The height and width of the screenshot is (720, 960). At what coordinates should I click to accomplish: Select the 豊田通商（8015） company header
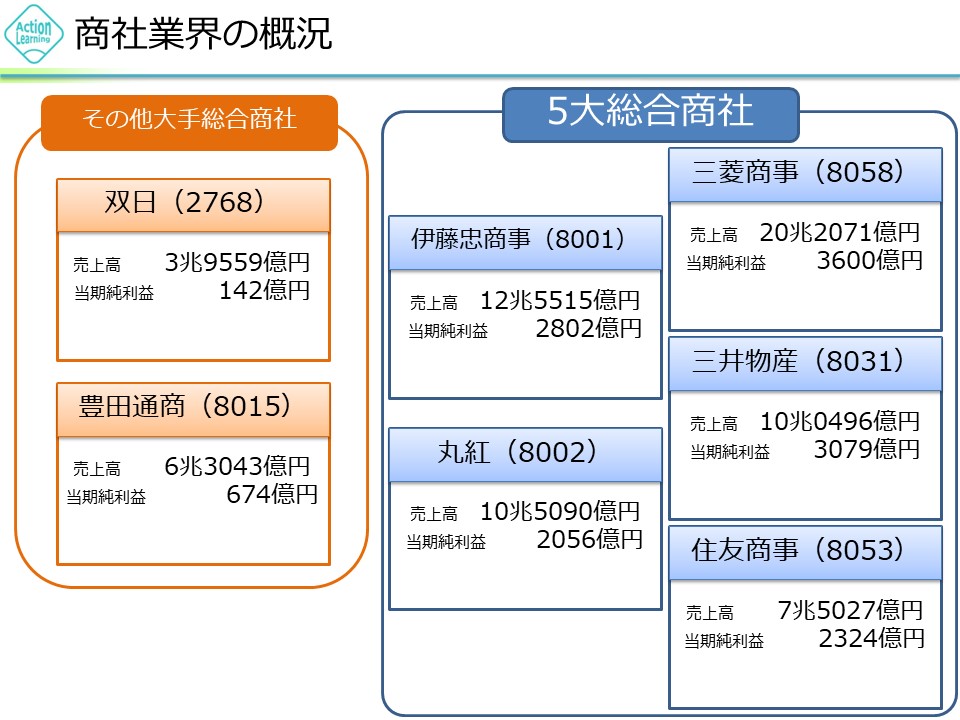(x=193, y=408)
